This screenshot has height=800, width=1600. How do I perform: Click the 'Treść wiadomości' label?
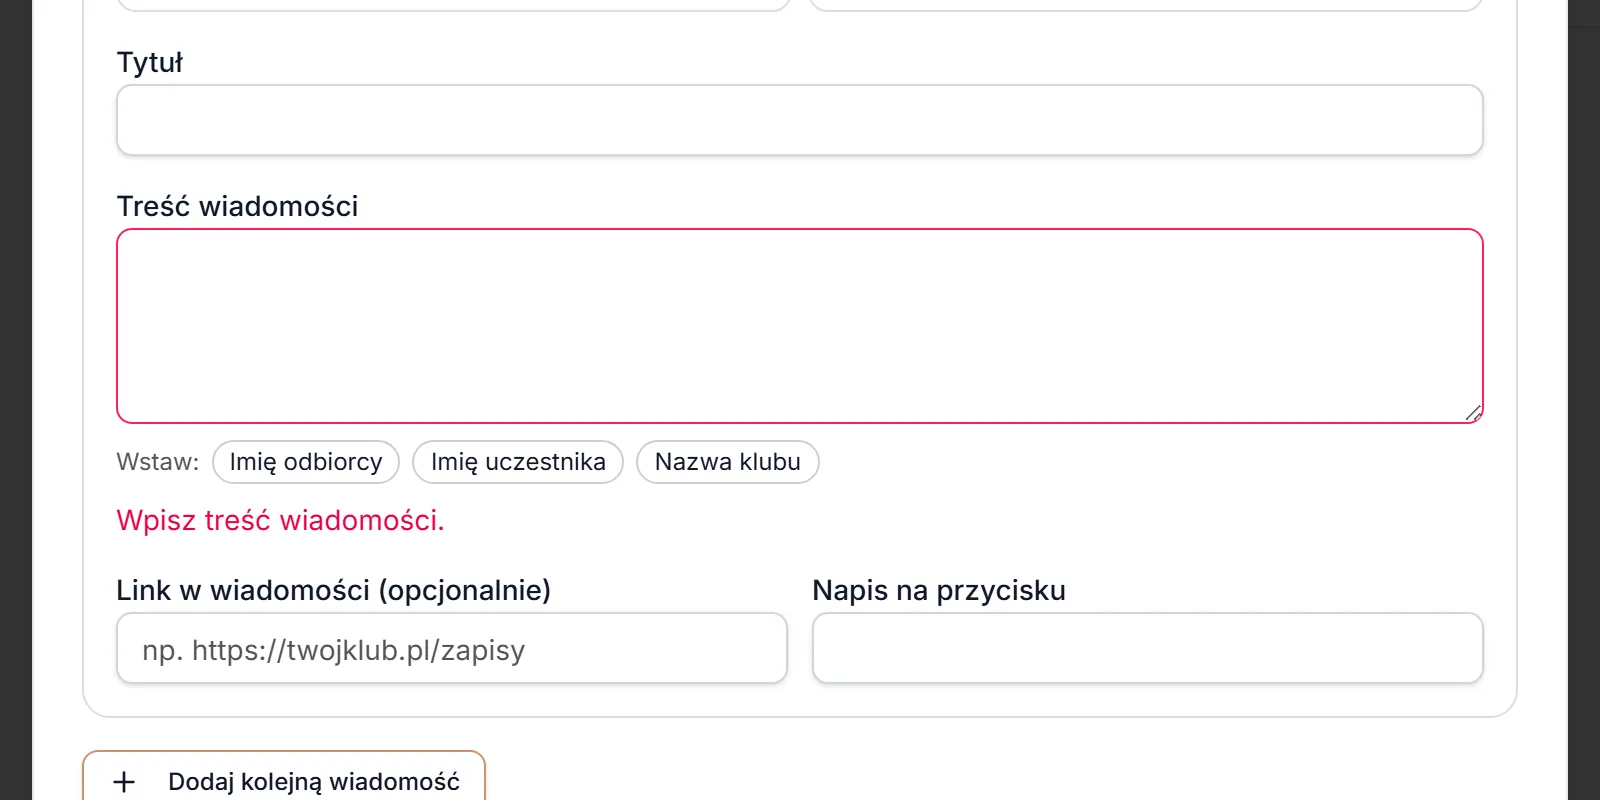(237, 206)
